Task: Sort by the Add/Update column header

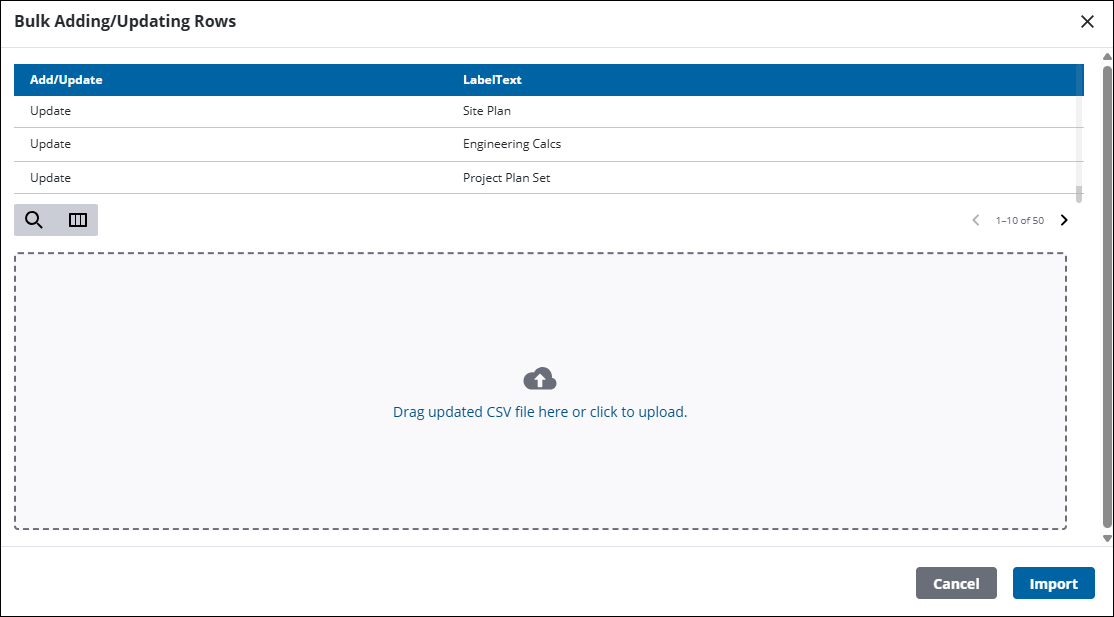Action: 66,80
